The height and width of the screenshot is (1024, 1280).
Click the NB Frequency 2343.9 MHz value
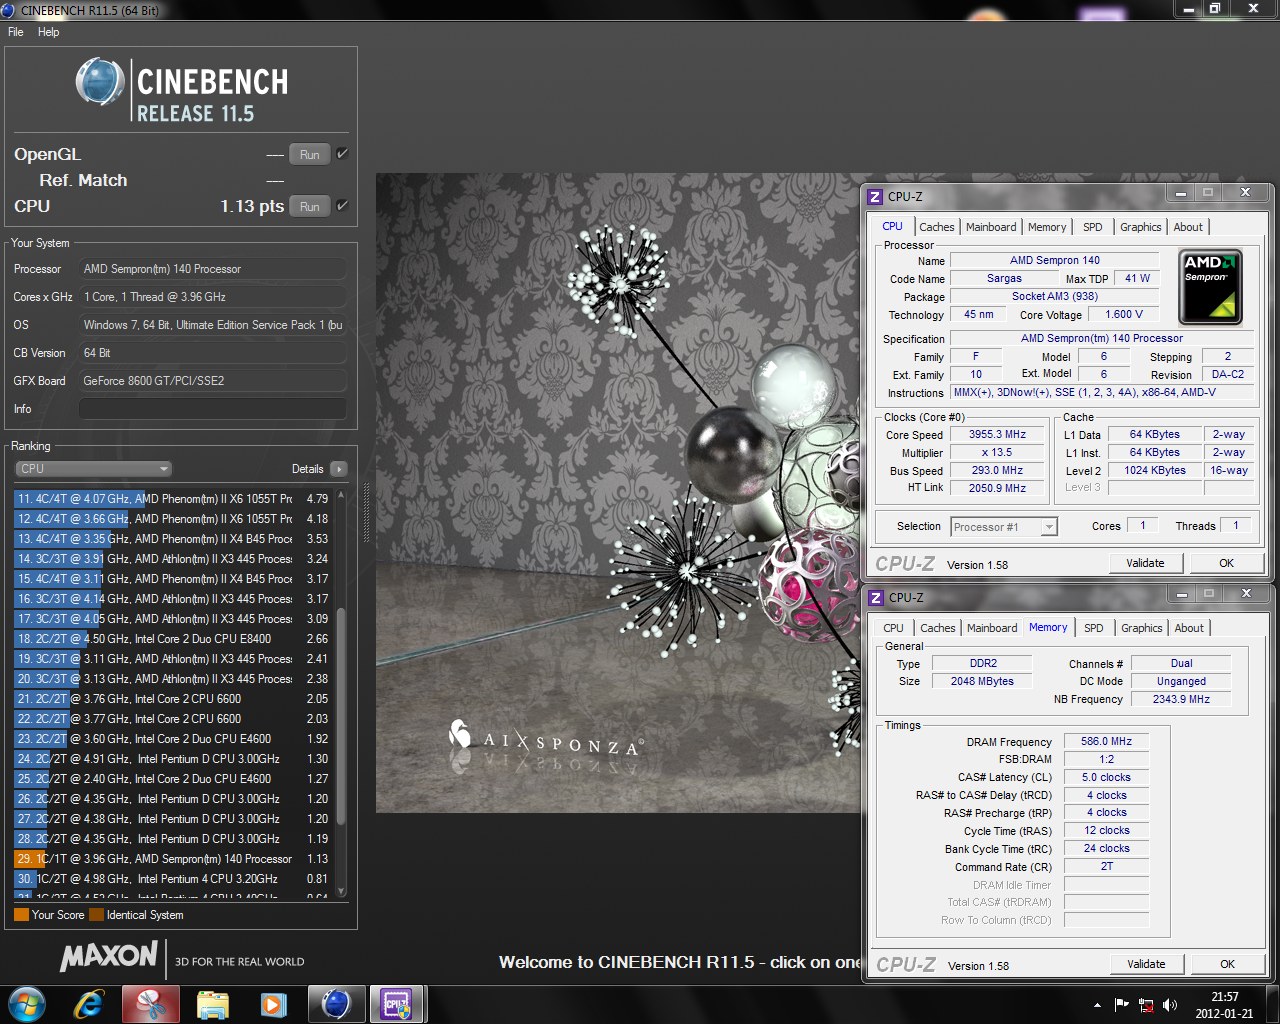[x=1181, y=699]
